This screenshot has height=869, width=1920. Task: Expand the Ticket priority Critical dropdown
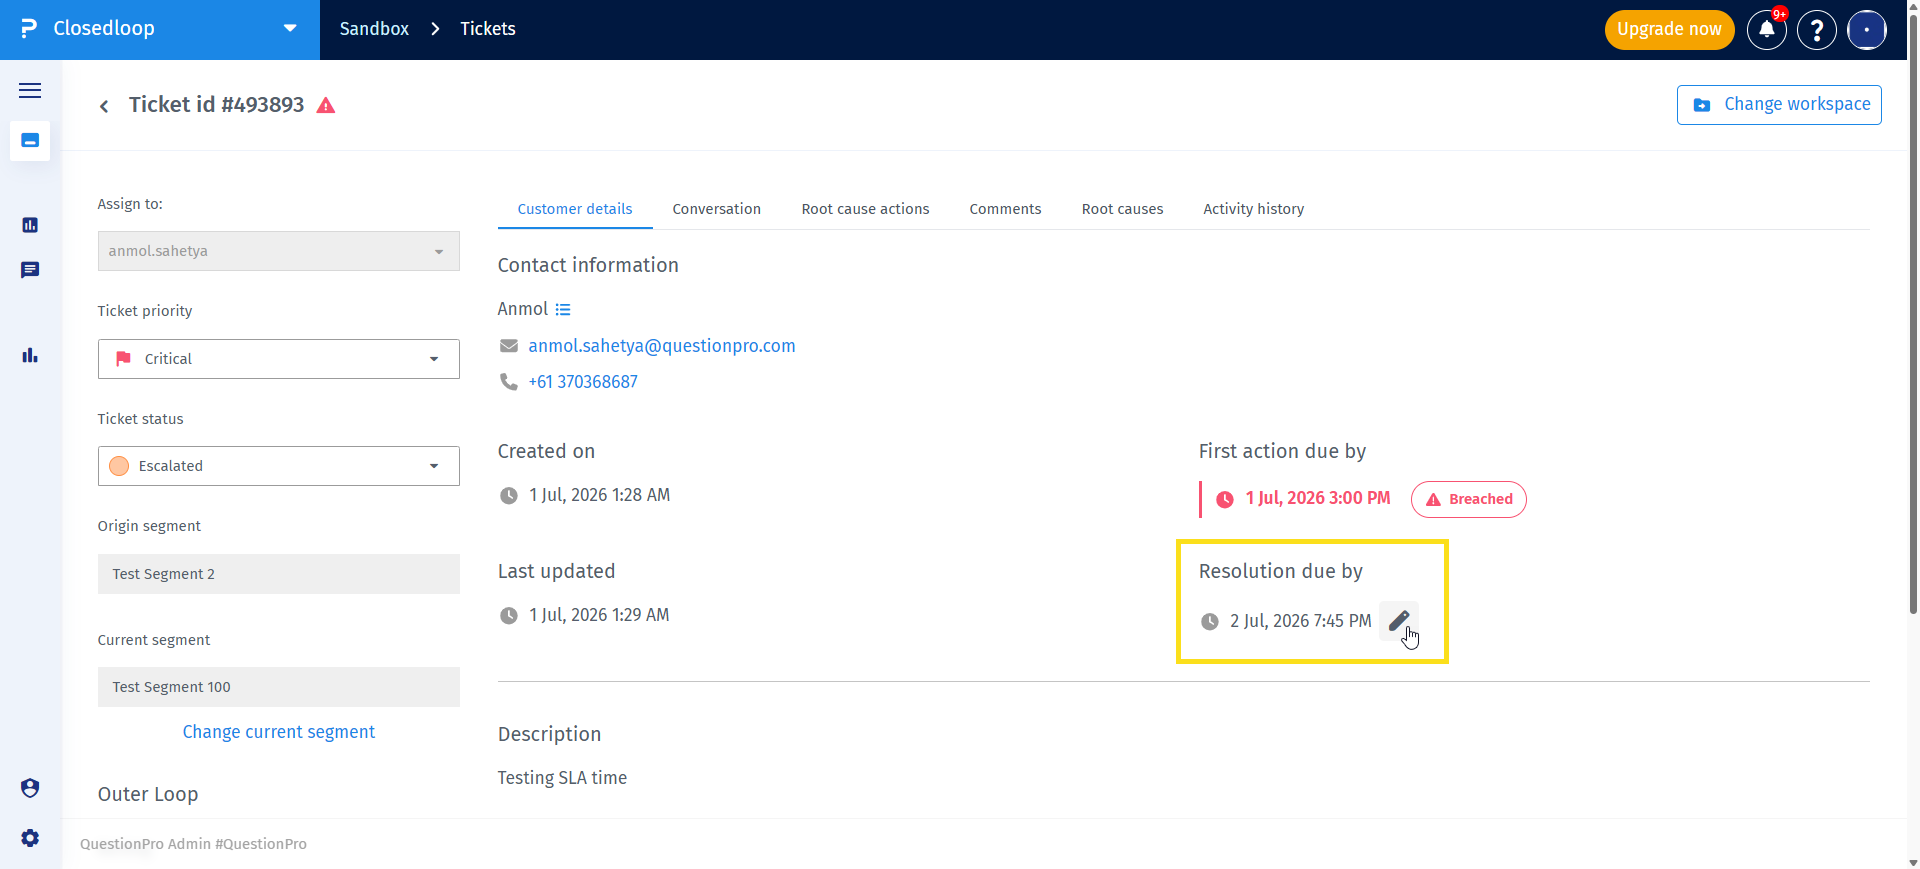279,359
